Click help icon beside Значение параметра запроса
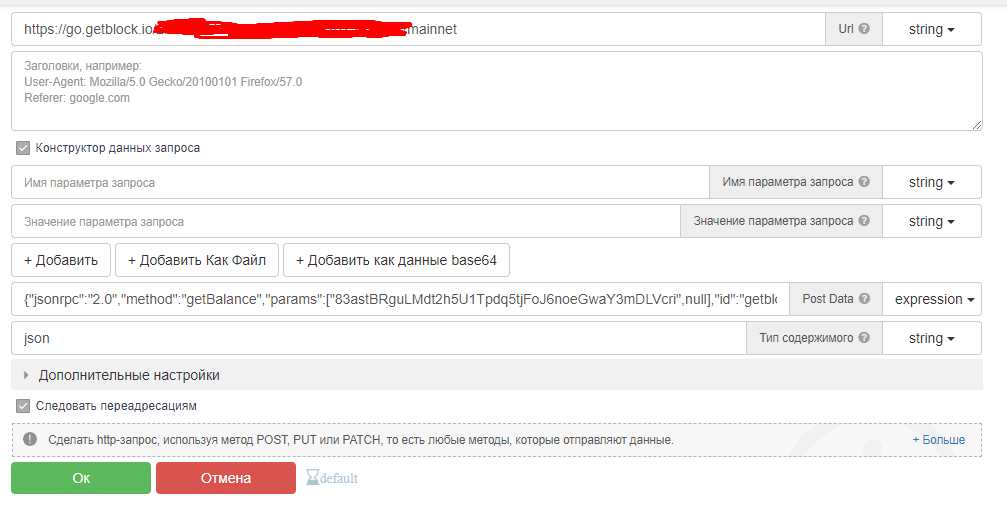The width and height of the screenshot is (1007, 514). 864,221
